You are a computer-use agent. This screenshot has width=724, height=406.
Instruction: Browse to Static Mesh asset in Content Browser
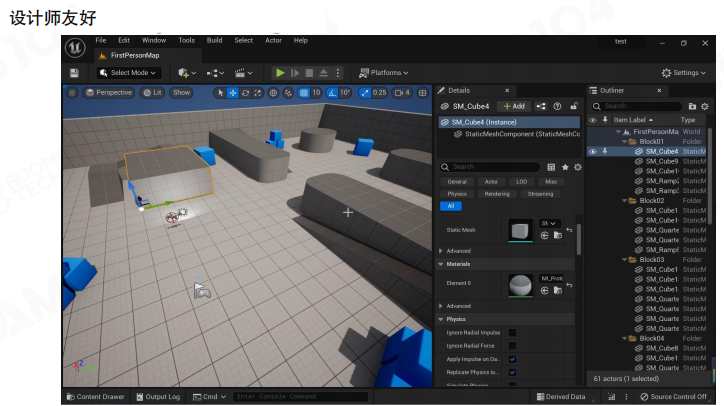[556, 235]
